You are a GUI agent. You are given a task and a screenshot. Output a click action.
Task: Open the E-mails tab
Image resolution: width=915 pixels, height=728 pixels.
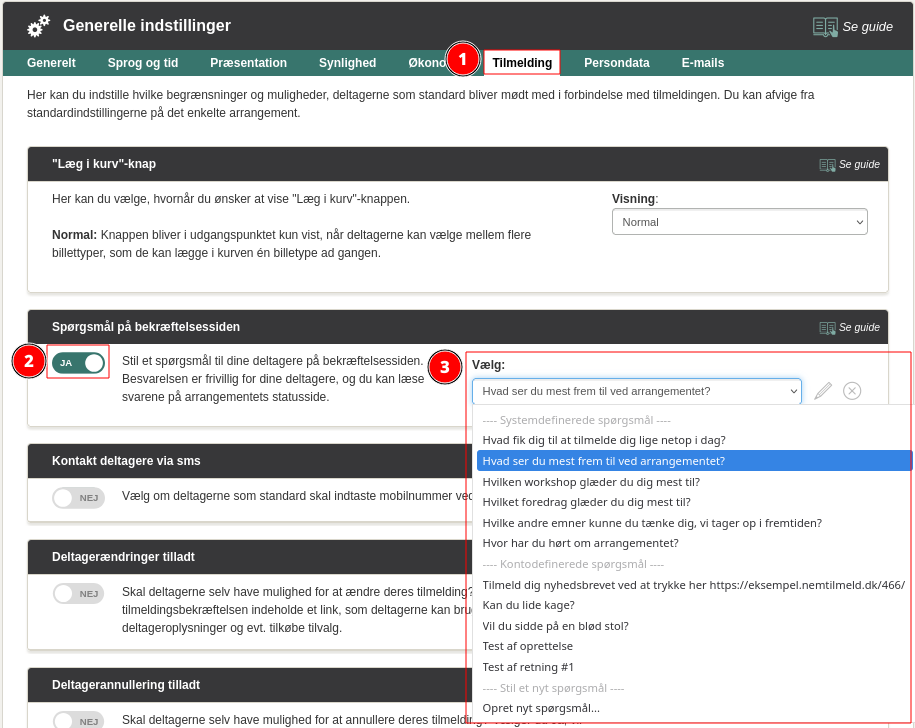point(703,63)
